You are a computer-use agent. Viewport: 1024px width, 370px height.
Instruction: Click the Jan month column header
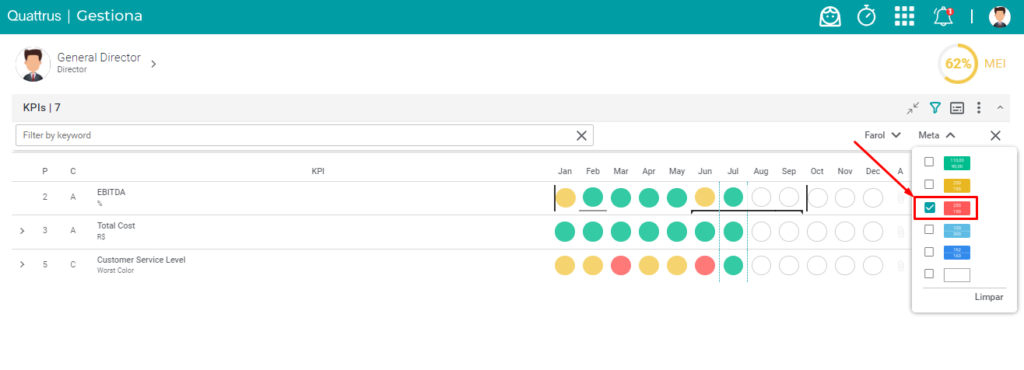pos(565,171)
